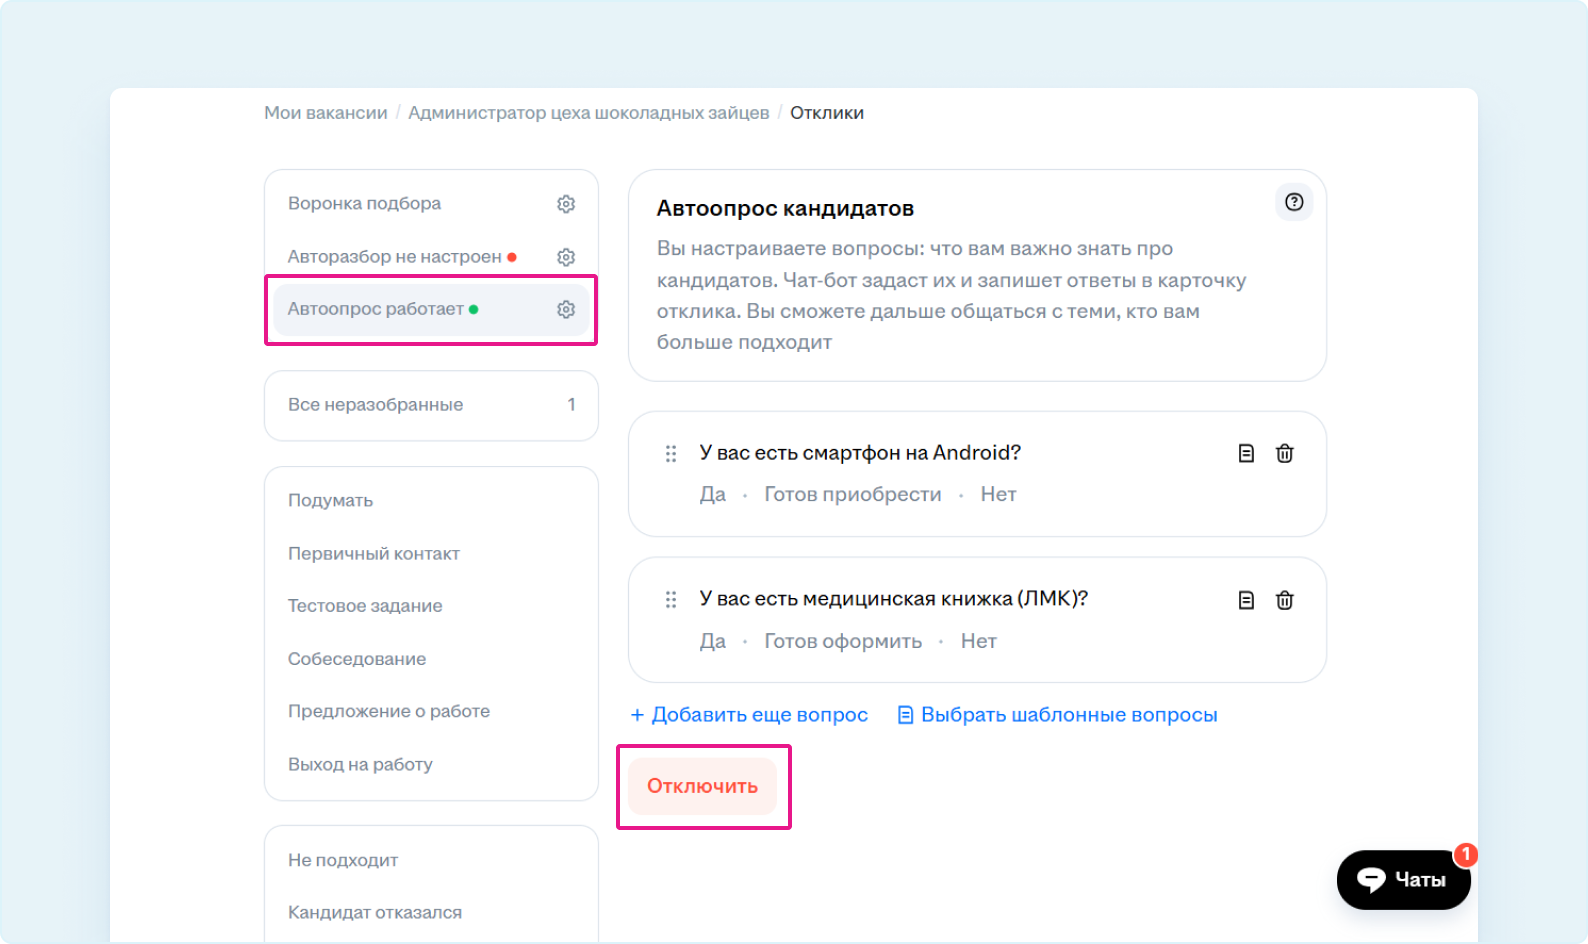Open Автоопрос работает settings gear
Image resolution: width=1588 pixels, height=944 pixels.
click(x=566, y=309)
